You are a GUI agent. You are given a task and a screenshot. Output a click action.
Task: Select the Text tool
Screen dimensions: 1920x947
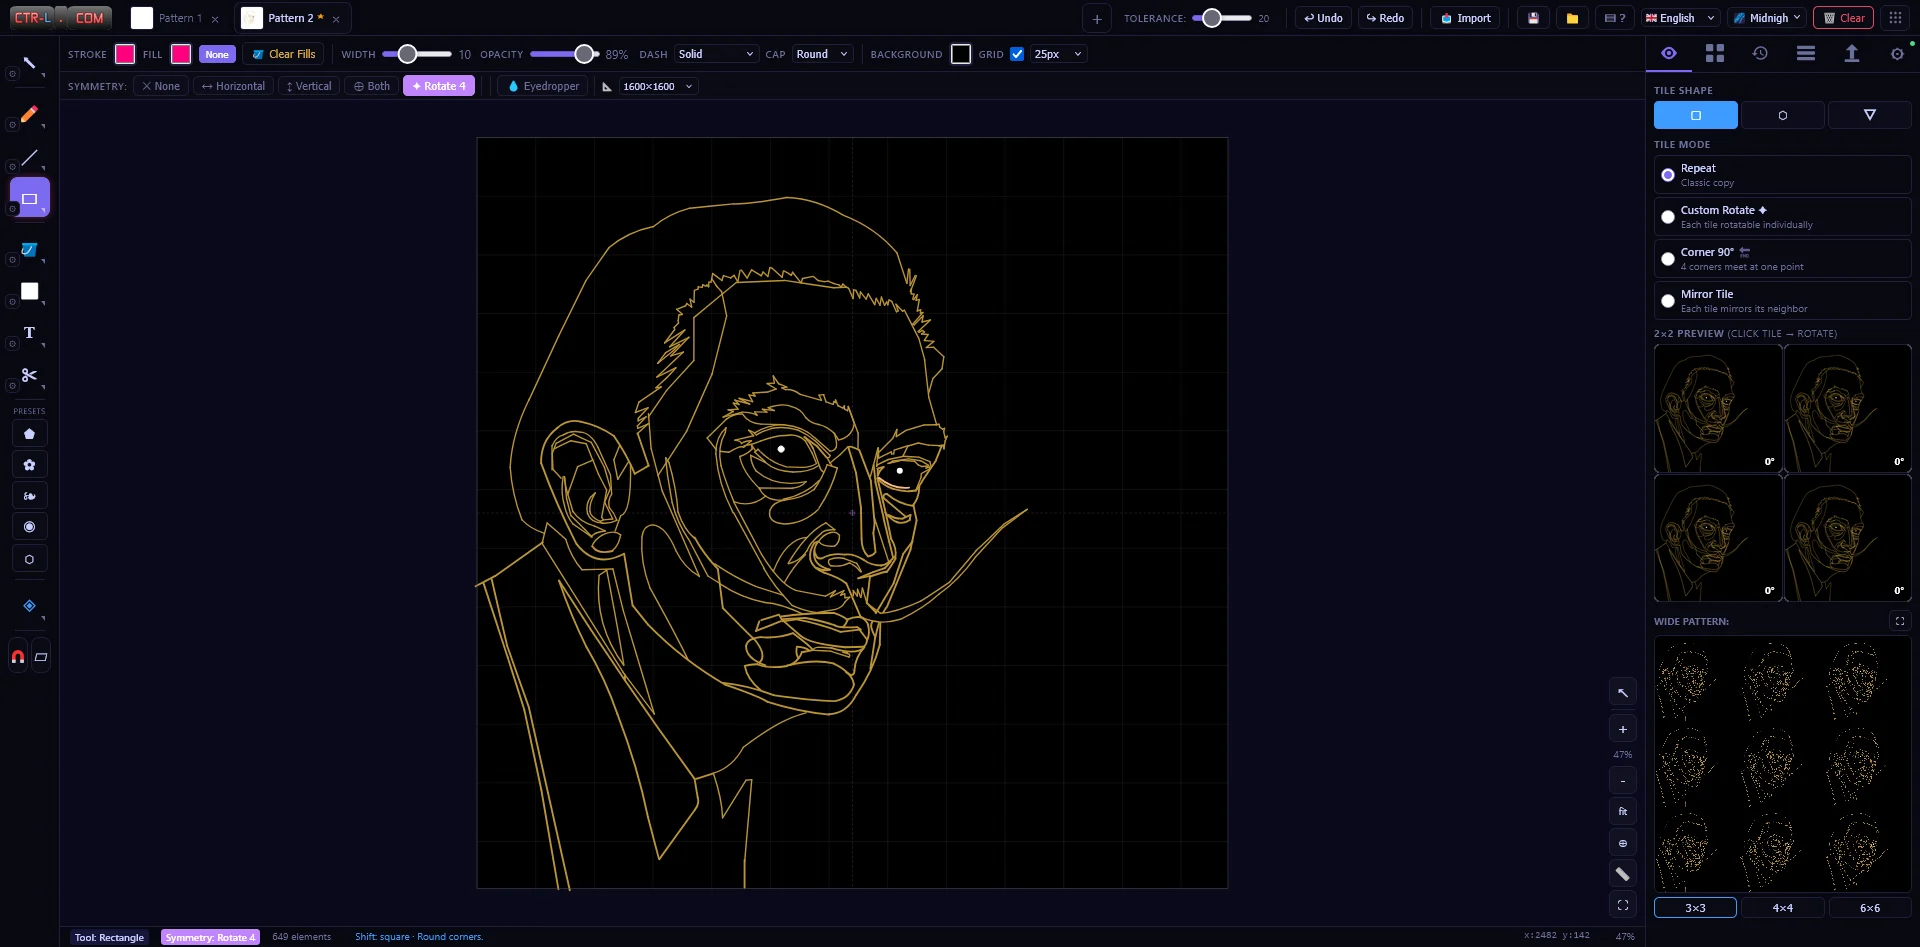(x=29, y=333)
